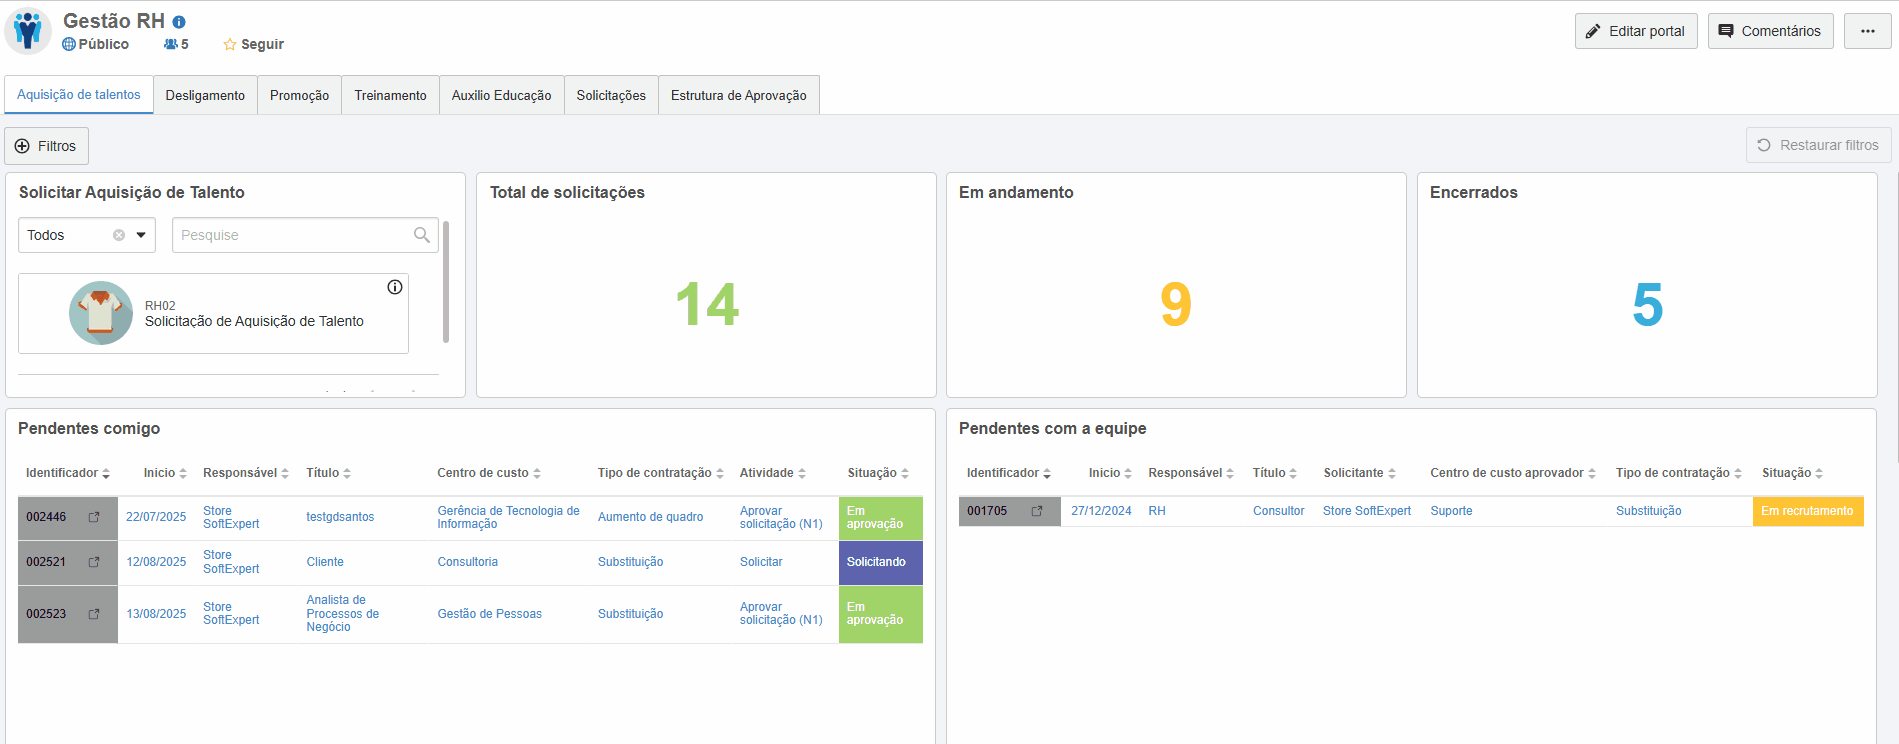Open record 002521 via external link icon
1899x744 pixels.
click(x=94, y=562)
